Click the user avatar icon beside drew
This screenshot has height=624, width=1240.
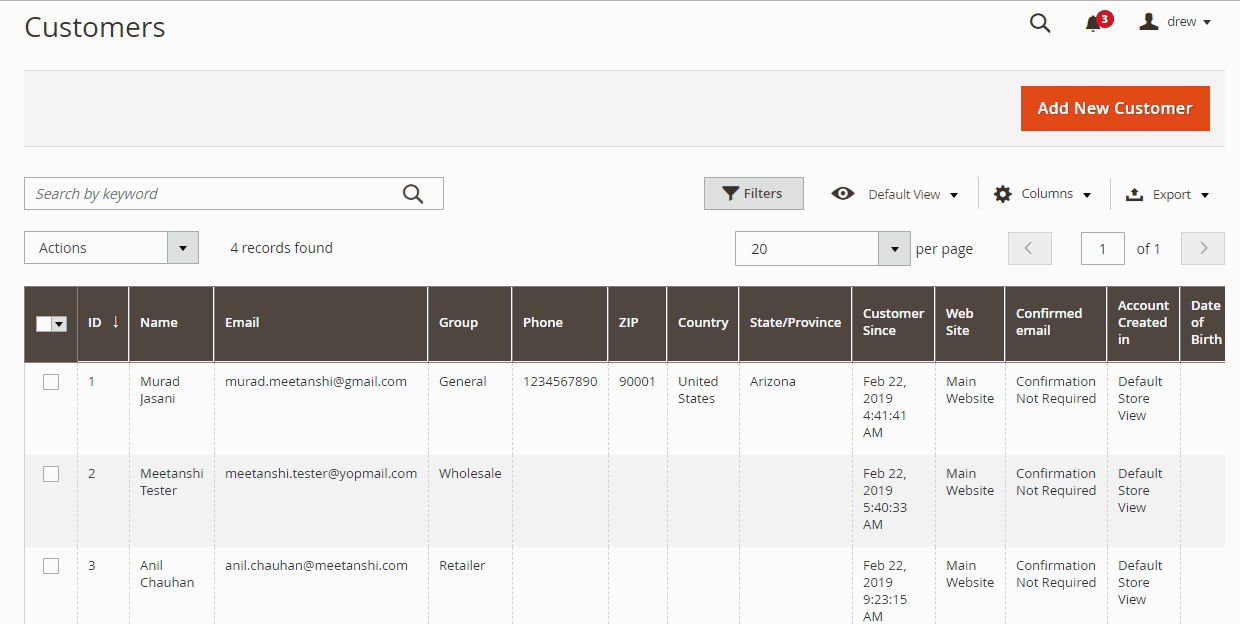pos(1149,21)
